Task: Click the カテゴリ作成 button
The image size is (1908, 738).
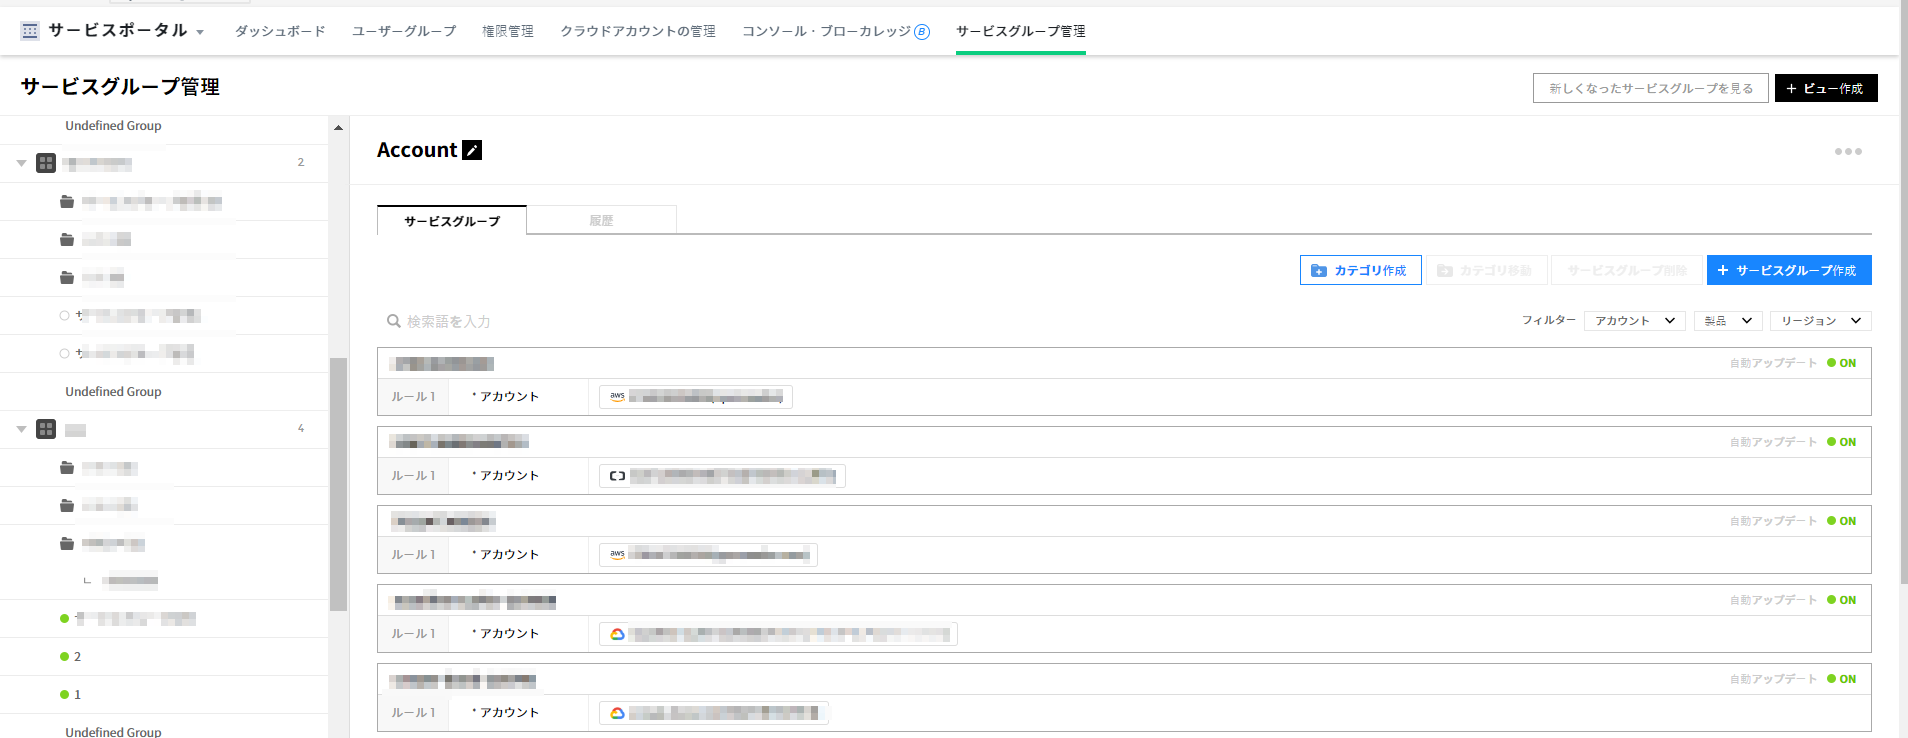Action: (x=1360, y=270)
